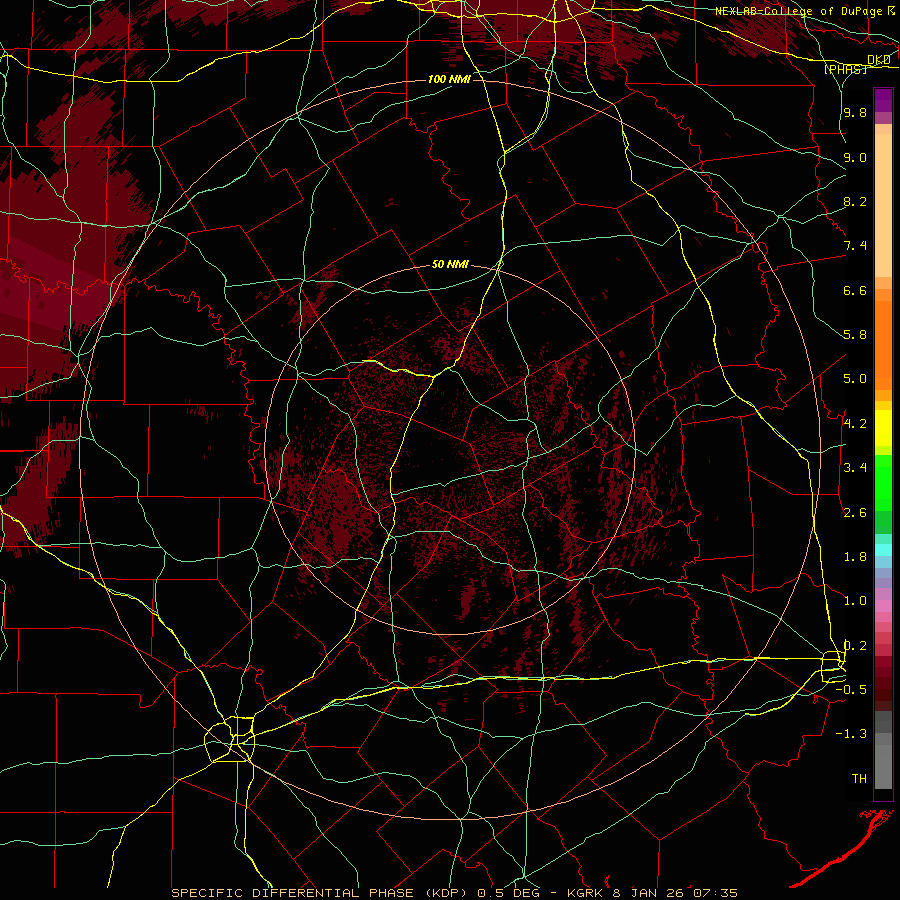Screen dimensions: 900x900
Task: Select the pink legend swatch near 1.0
Action: 883,605
